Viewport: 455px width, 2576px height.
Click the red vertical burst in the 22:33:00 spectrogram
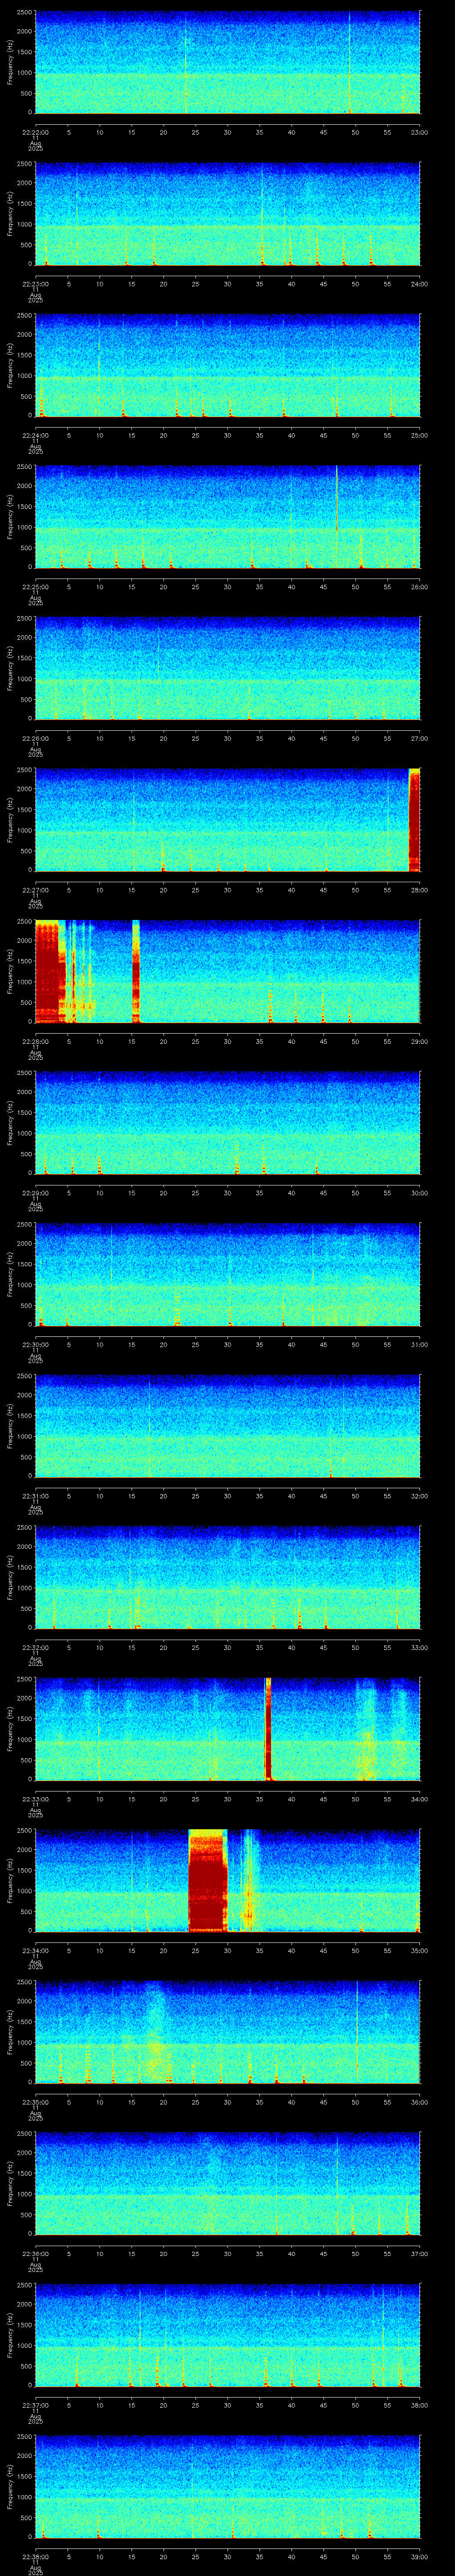click(x=268, y=1729)
